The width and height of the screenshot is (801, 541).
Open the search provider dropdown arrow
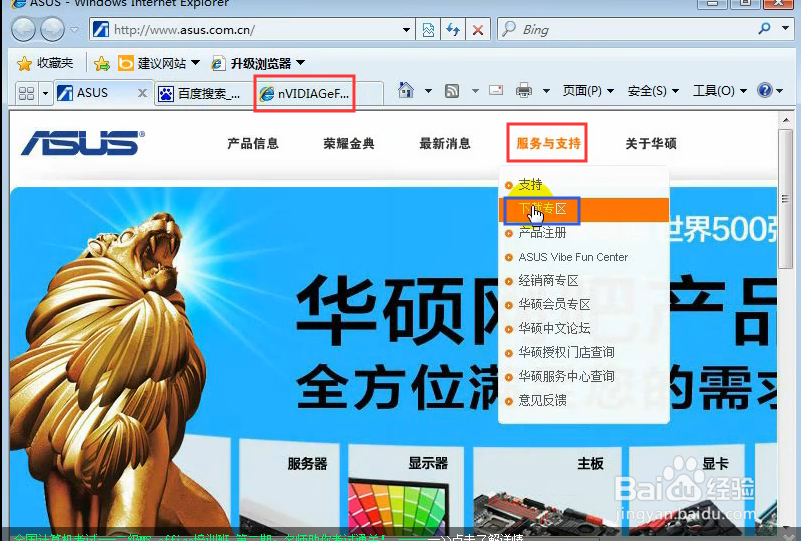785,29
